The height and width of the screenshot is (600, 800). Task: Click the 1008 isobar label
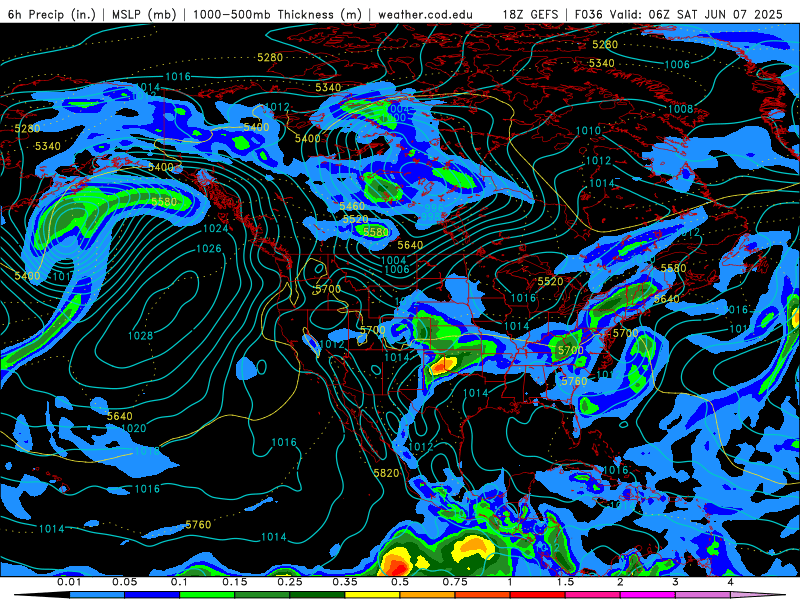click(681, 109)
